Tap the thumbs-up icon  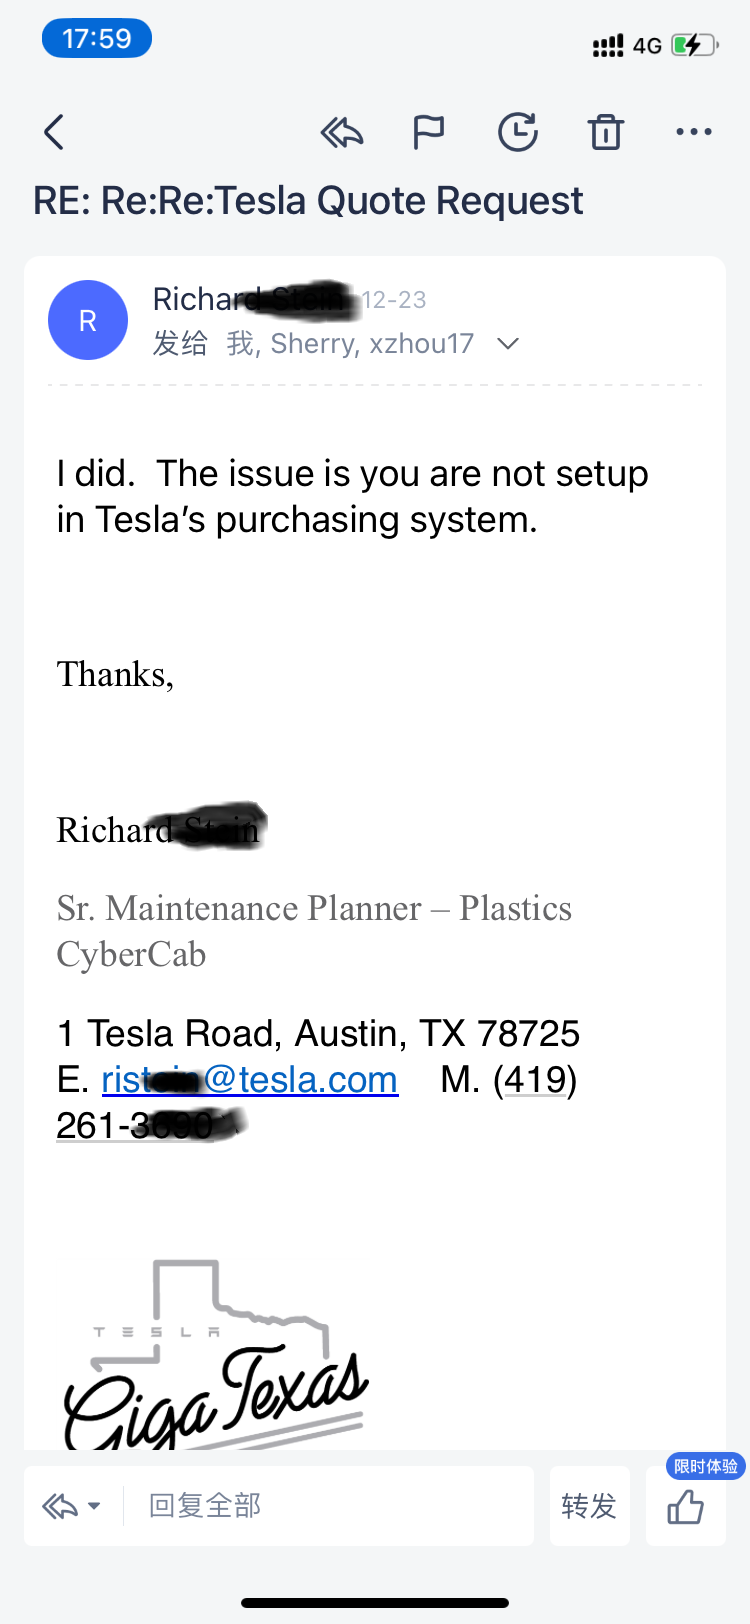point(686,1506)
